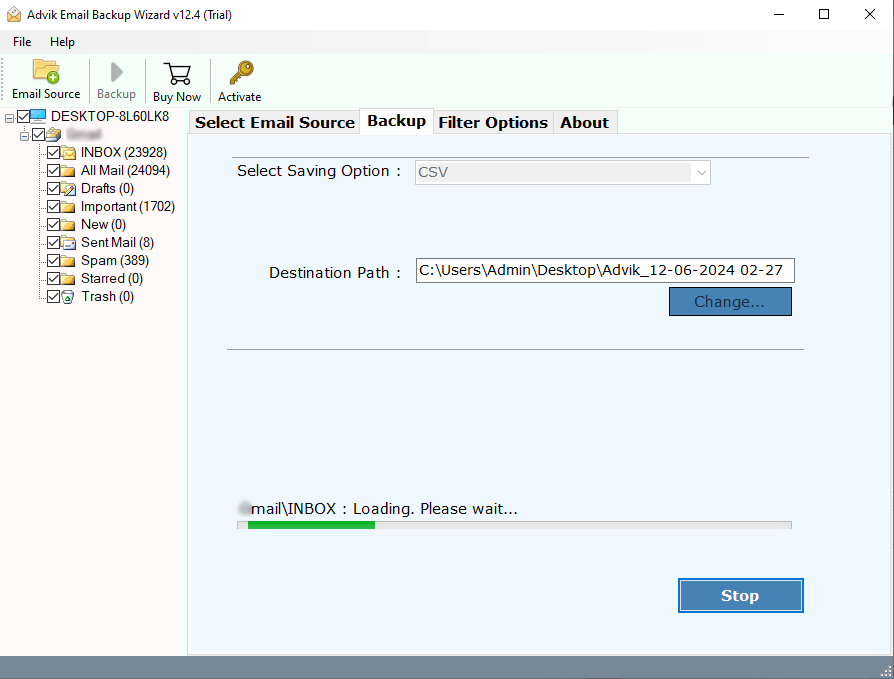Screen dimensions: 894x679
Task: Click the INBOX envelope folder icon
Action: coord(68,153)
